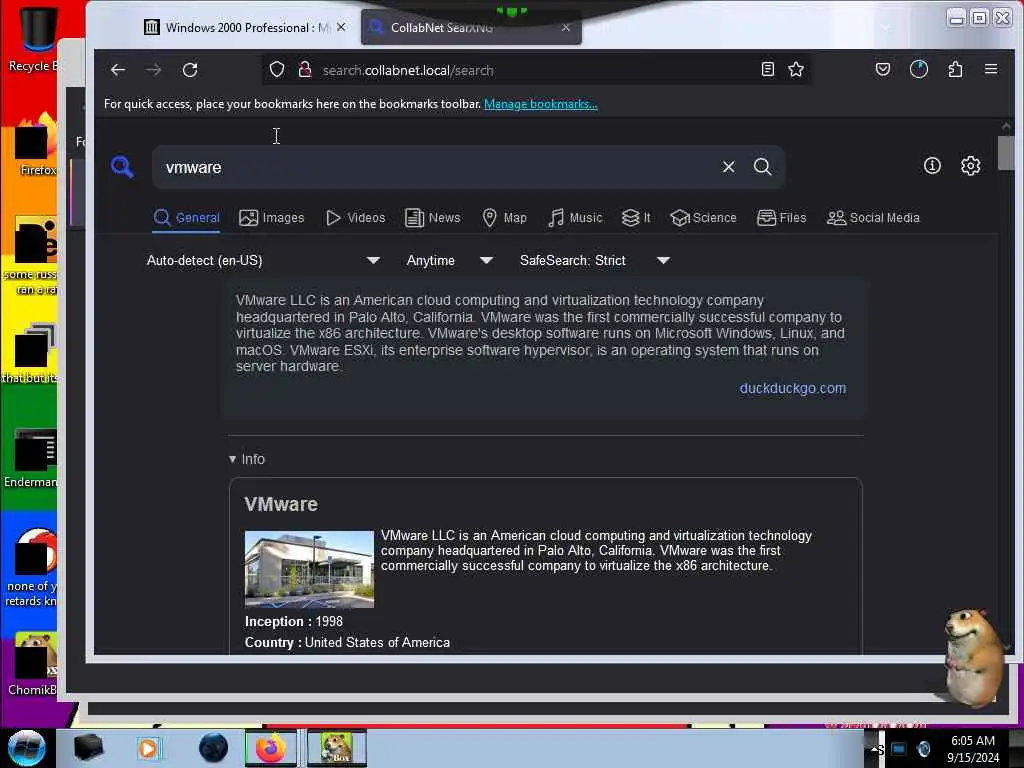Open the Pocket save icon
This screenshot has height=768, width=1024.
click(x=883, y=69)
